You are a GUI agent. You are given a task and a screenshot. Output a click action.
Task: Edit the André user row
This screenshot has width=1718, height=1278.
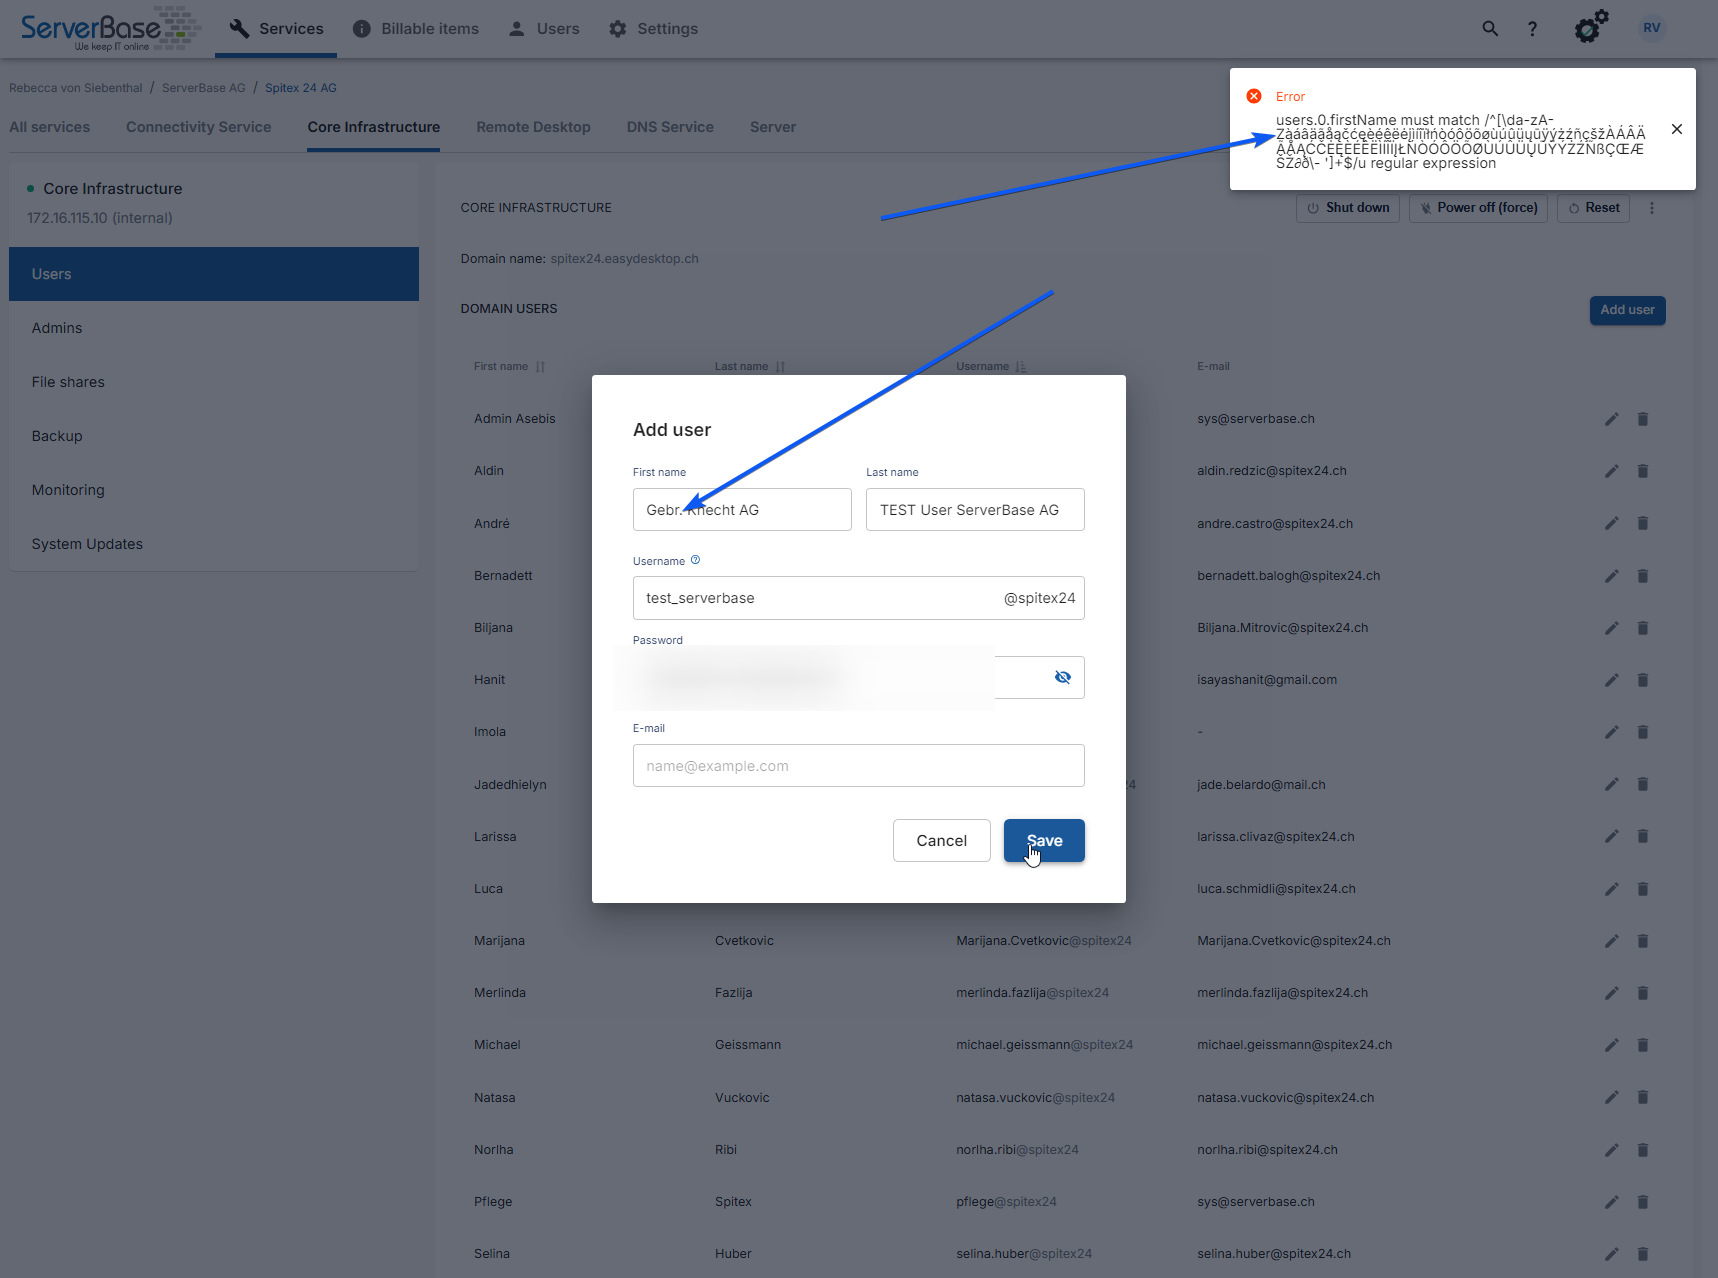coord(1611,523)
